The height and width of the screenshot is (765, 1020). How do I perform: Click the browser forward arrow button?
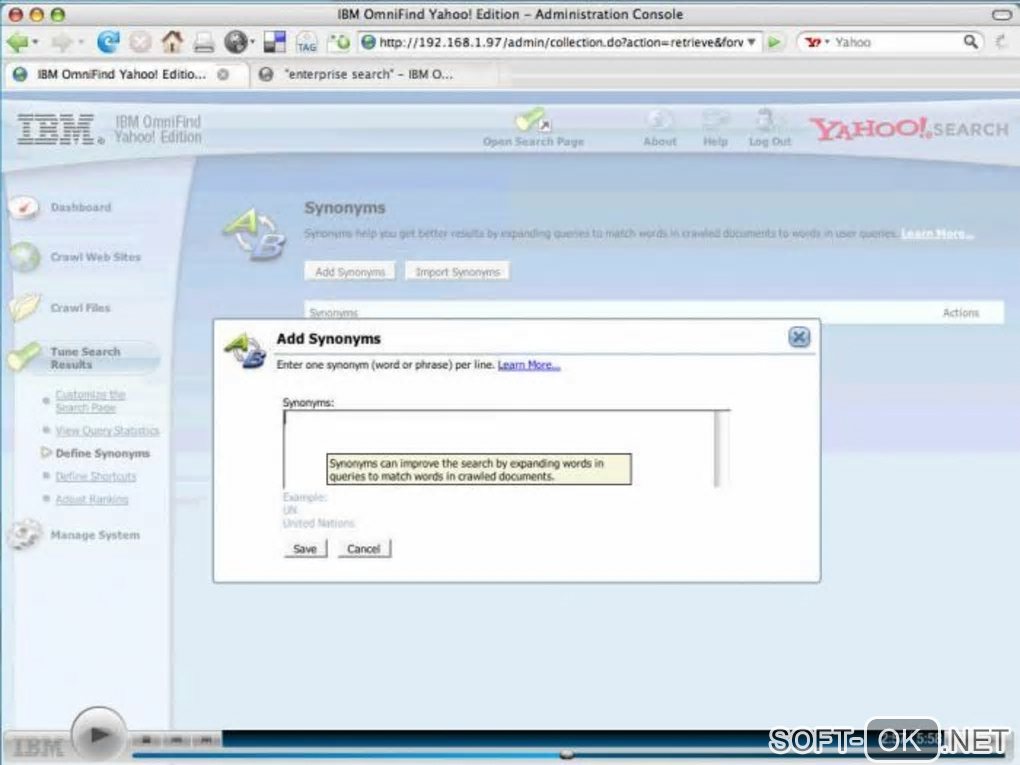point(62,42)
